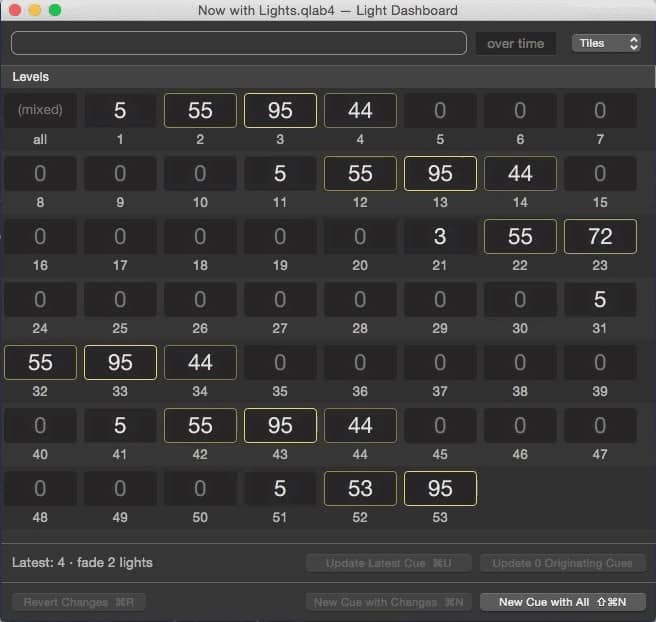Close the Light Dashboard window

pyautogui.click(x=15, y=10)
